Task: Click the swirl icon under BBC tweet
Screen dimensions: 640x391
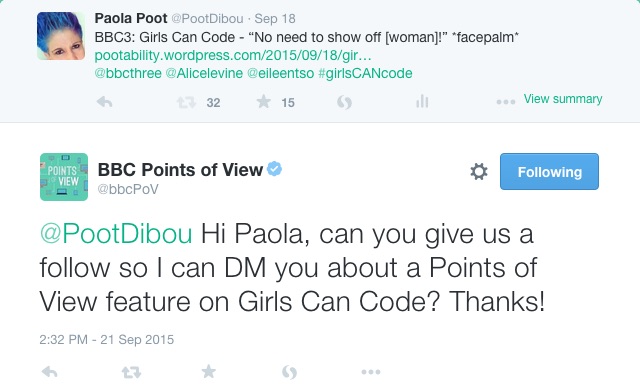Action: [x=289, y=372]
